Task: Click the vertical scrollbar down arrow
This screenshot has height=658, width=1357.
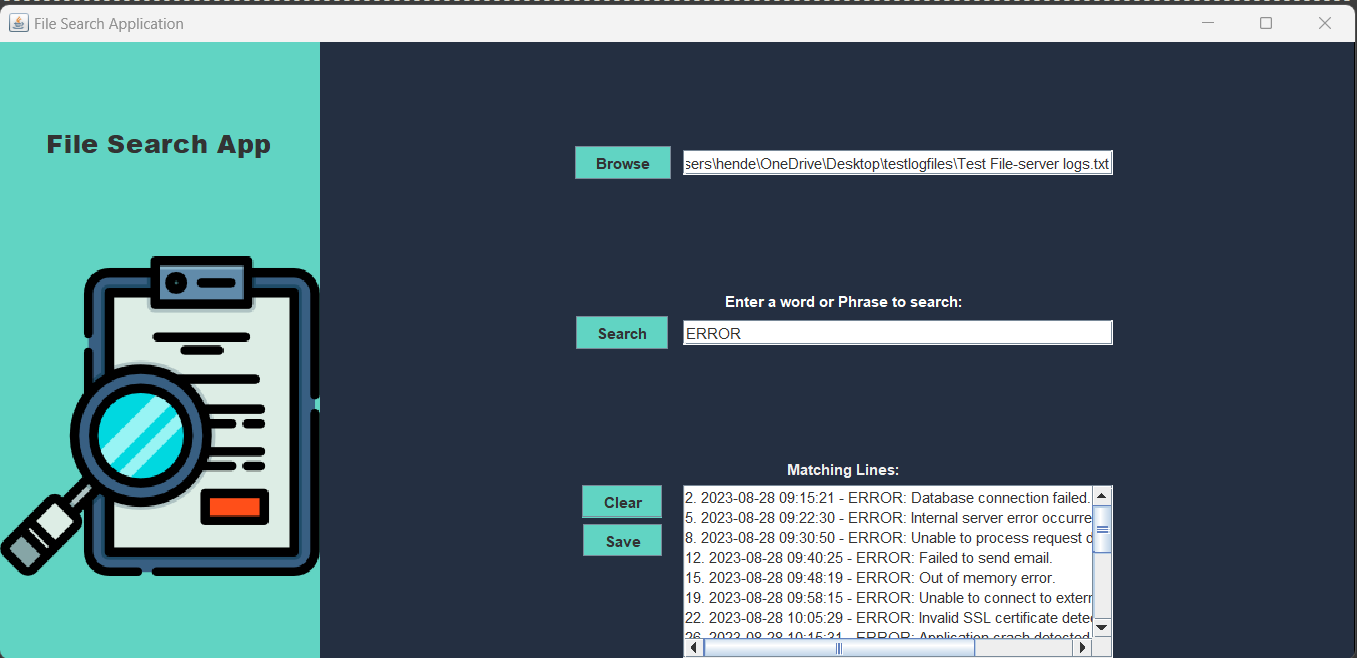Action: (1101, 628)
